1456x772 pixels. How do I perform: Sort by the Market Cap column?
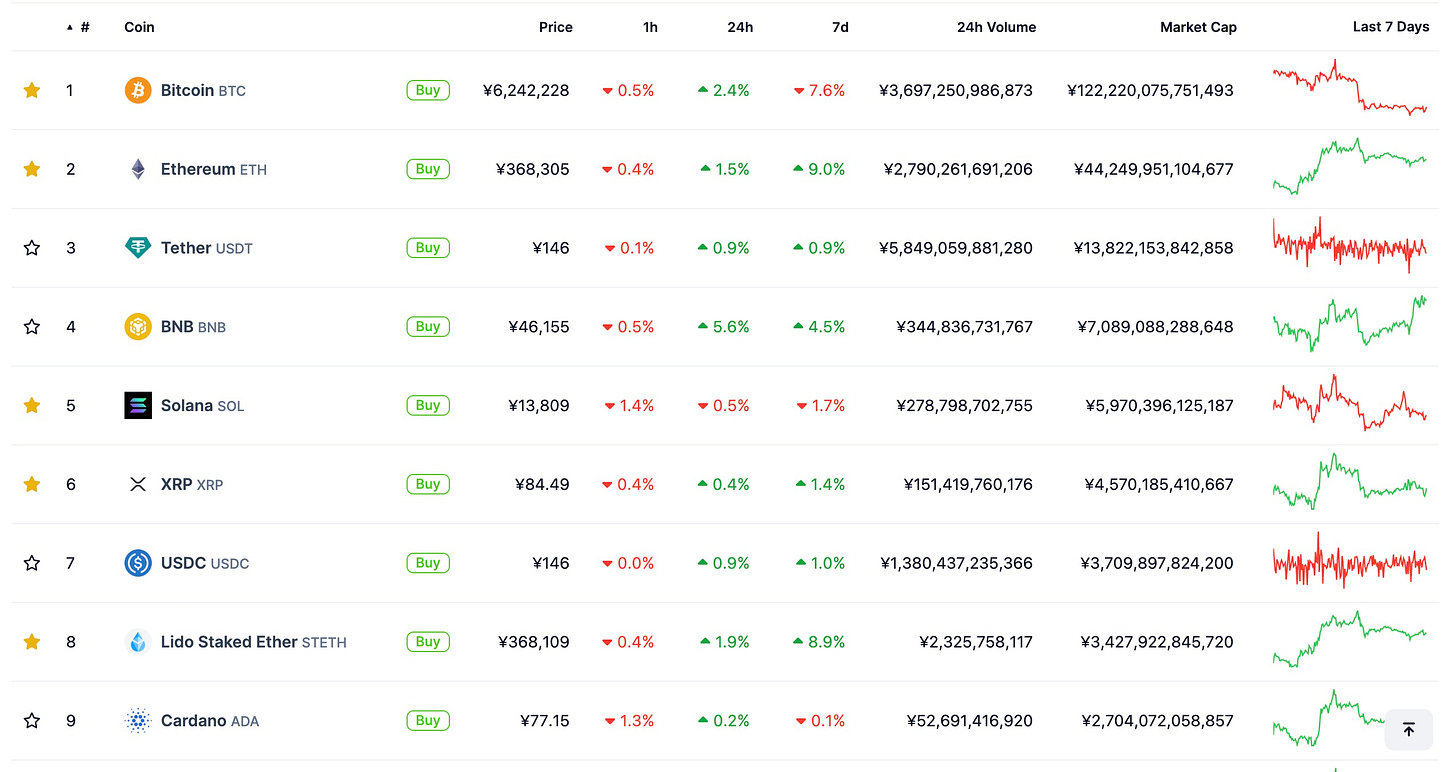(x=1198, y=27)
